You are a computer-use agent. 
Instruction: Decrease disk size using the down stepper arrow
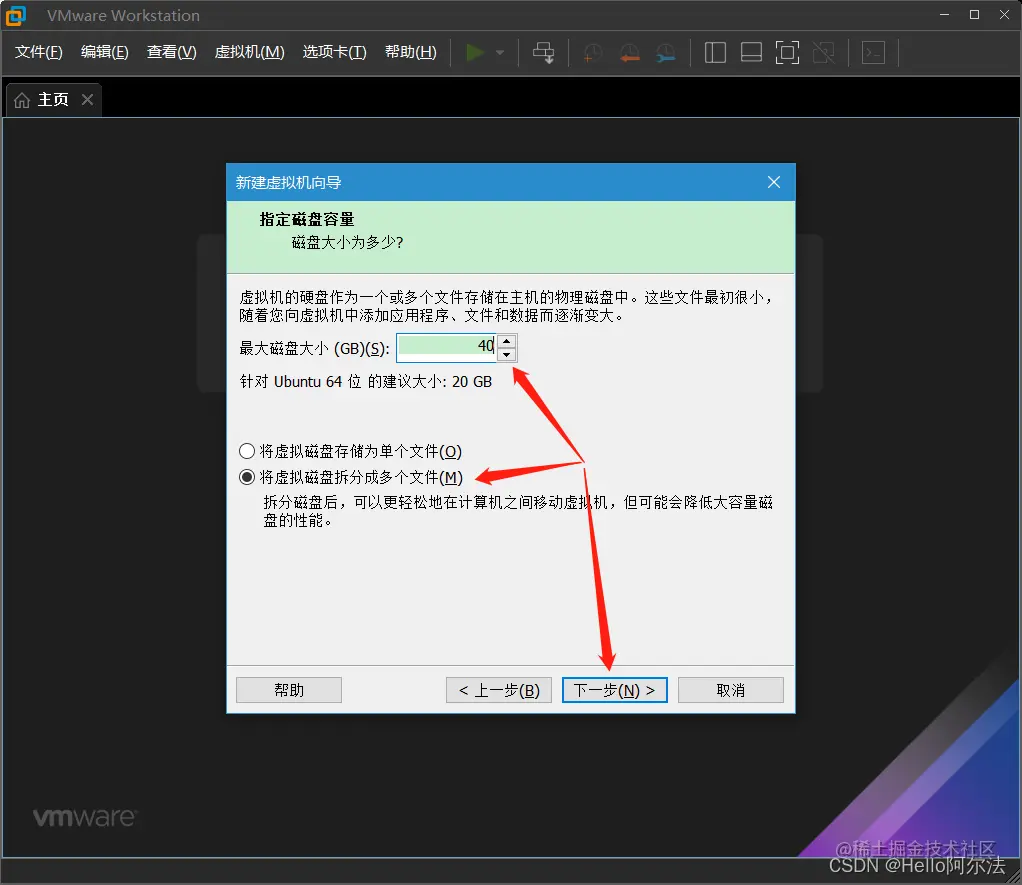point(507,352)
